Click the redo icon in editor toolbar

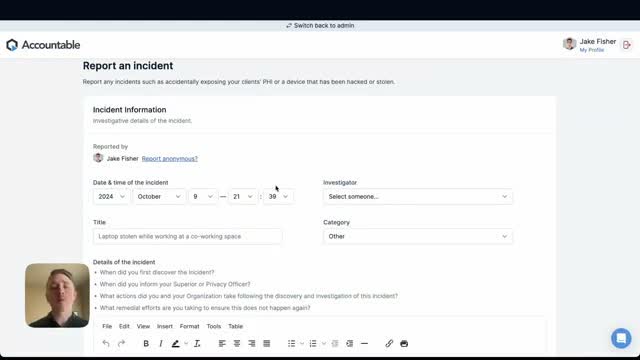coord(121,344)
